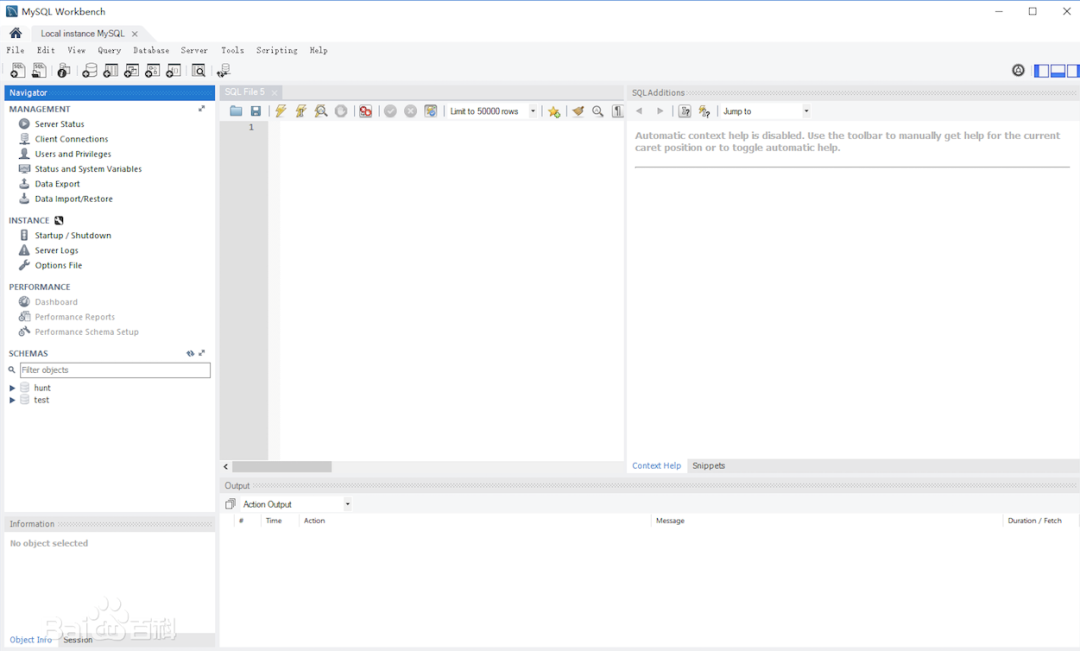1080x651 pixels.
Task: Stop the running query icon
Action: pyautogui.click(x=341, y=111)
